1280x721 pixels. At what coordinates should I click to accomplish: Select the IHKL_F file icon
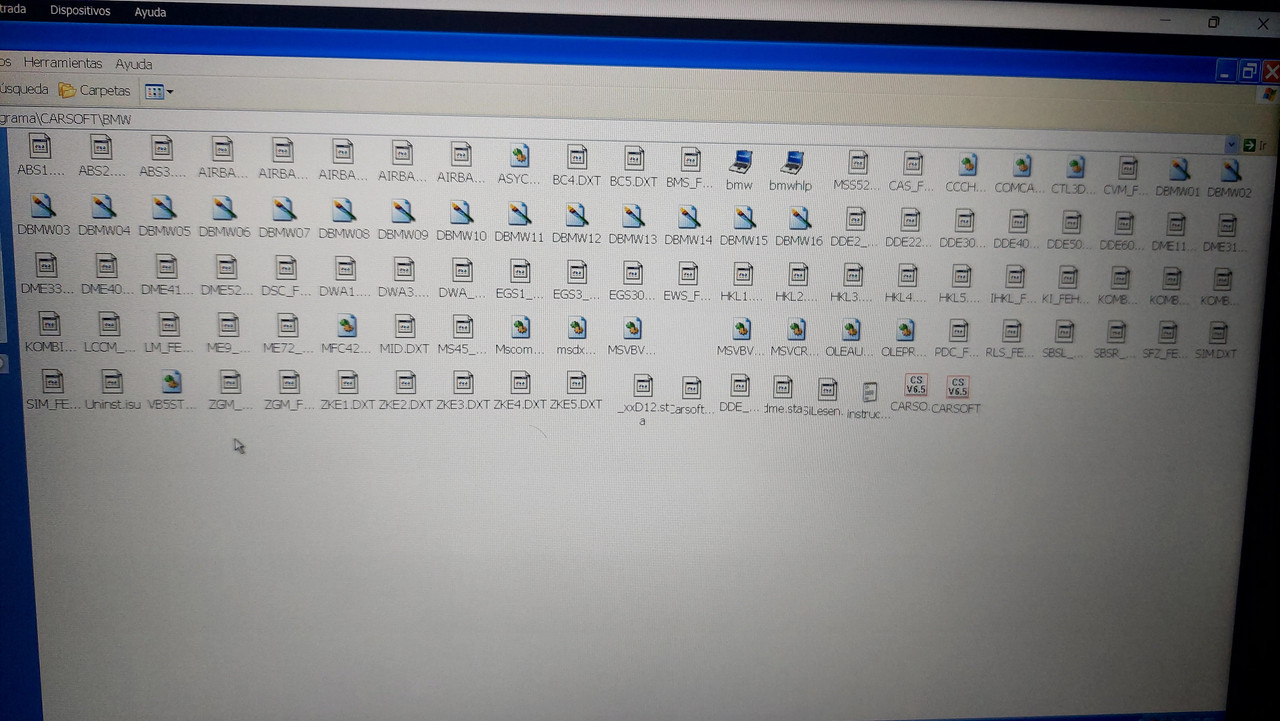(x=1014, y=277)
